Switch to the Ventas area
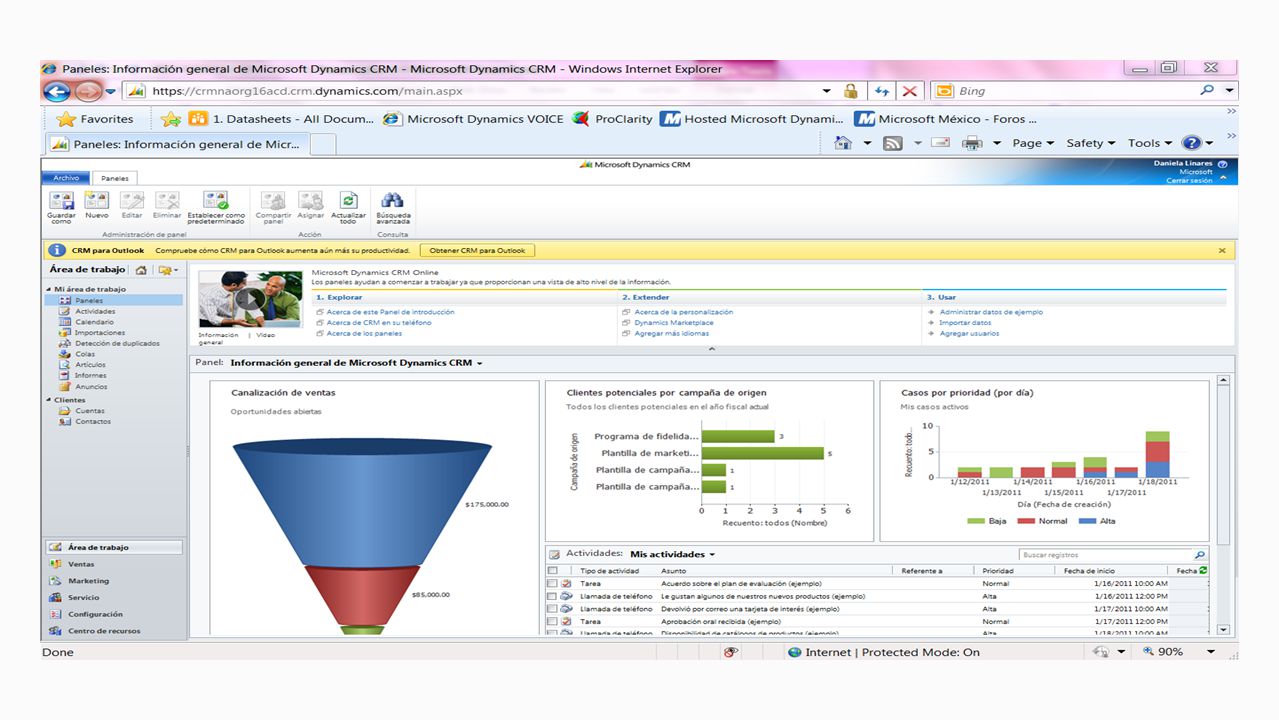 point(81,564)
